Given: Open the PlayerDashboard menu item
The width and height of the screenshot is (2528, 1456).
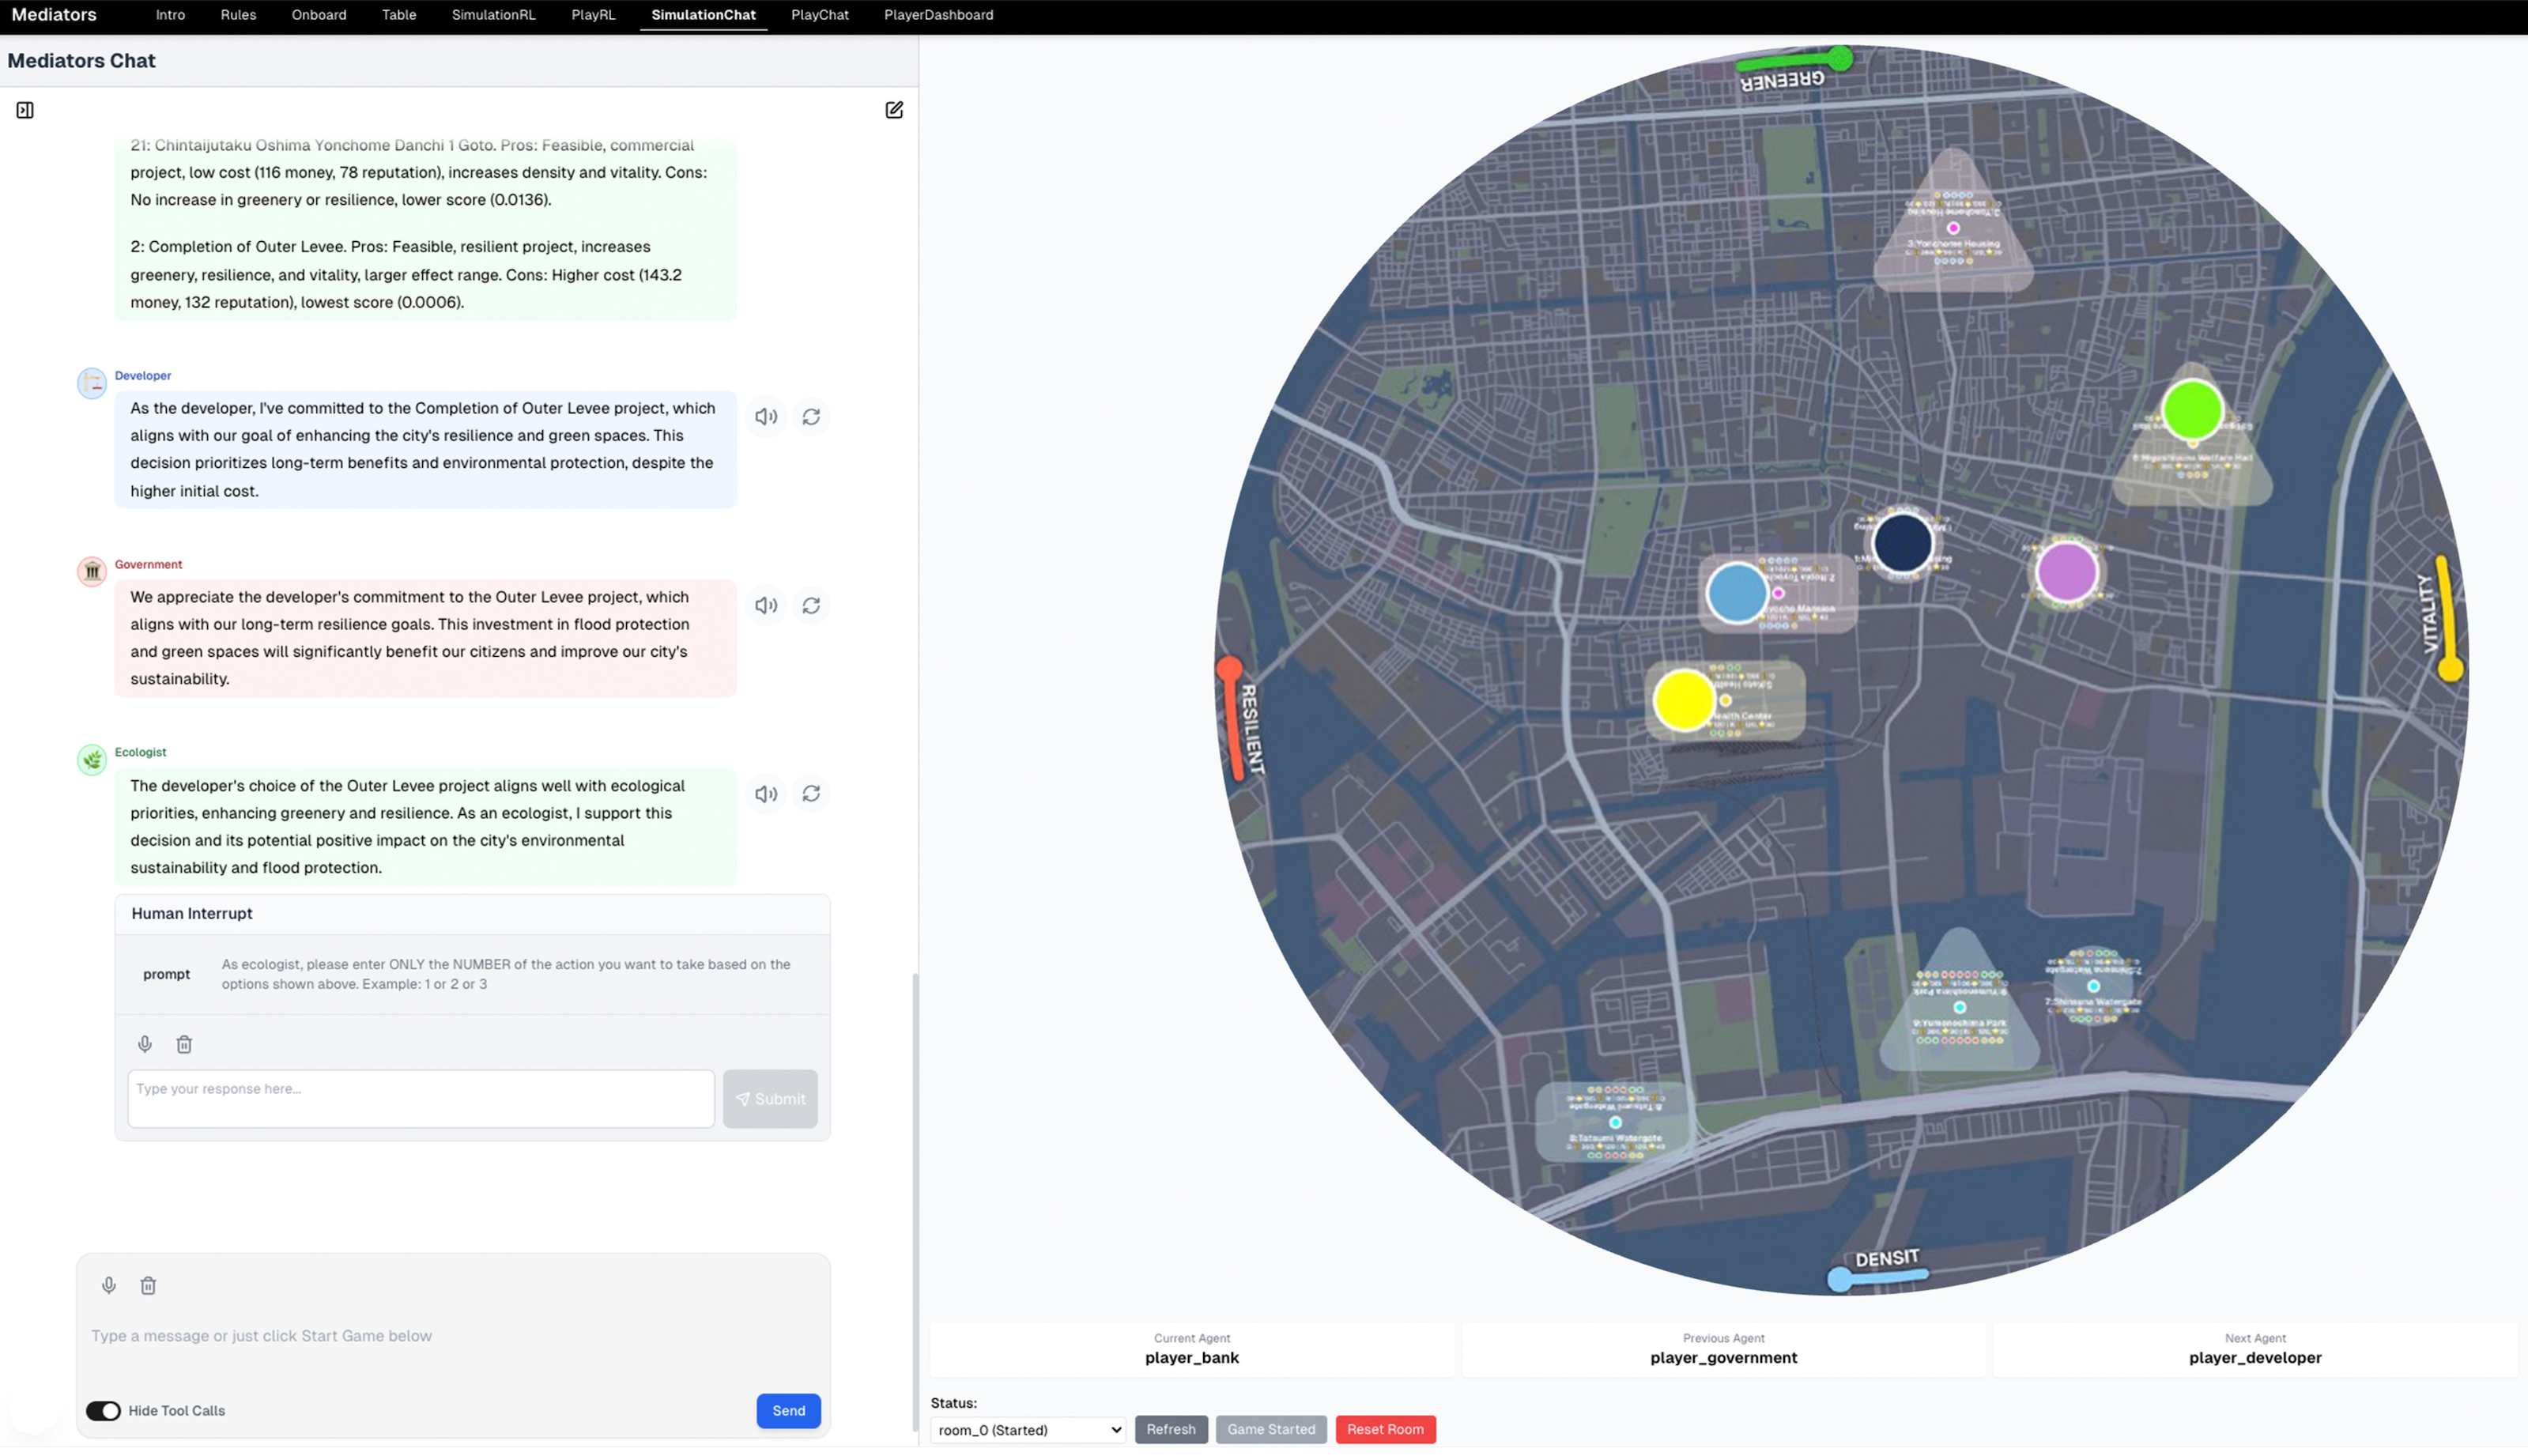Looking at the screenshot, I should point(938,15).
